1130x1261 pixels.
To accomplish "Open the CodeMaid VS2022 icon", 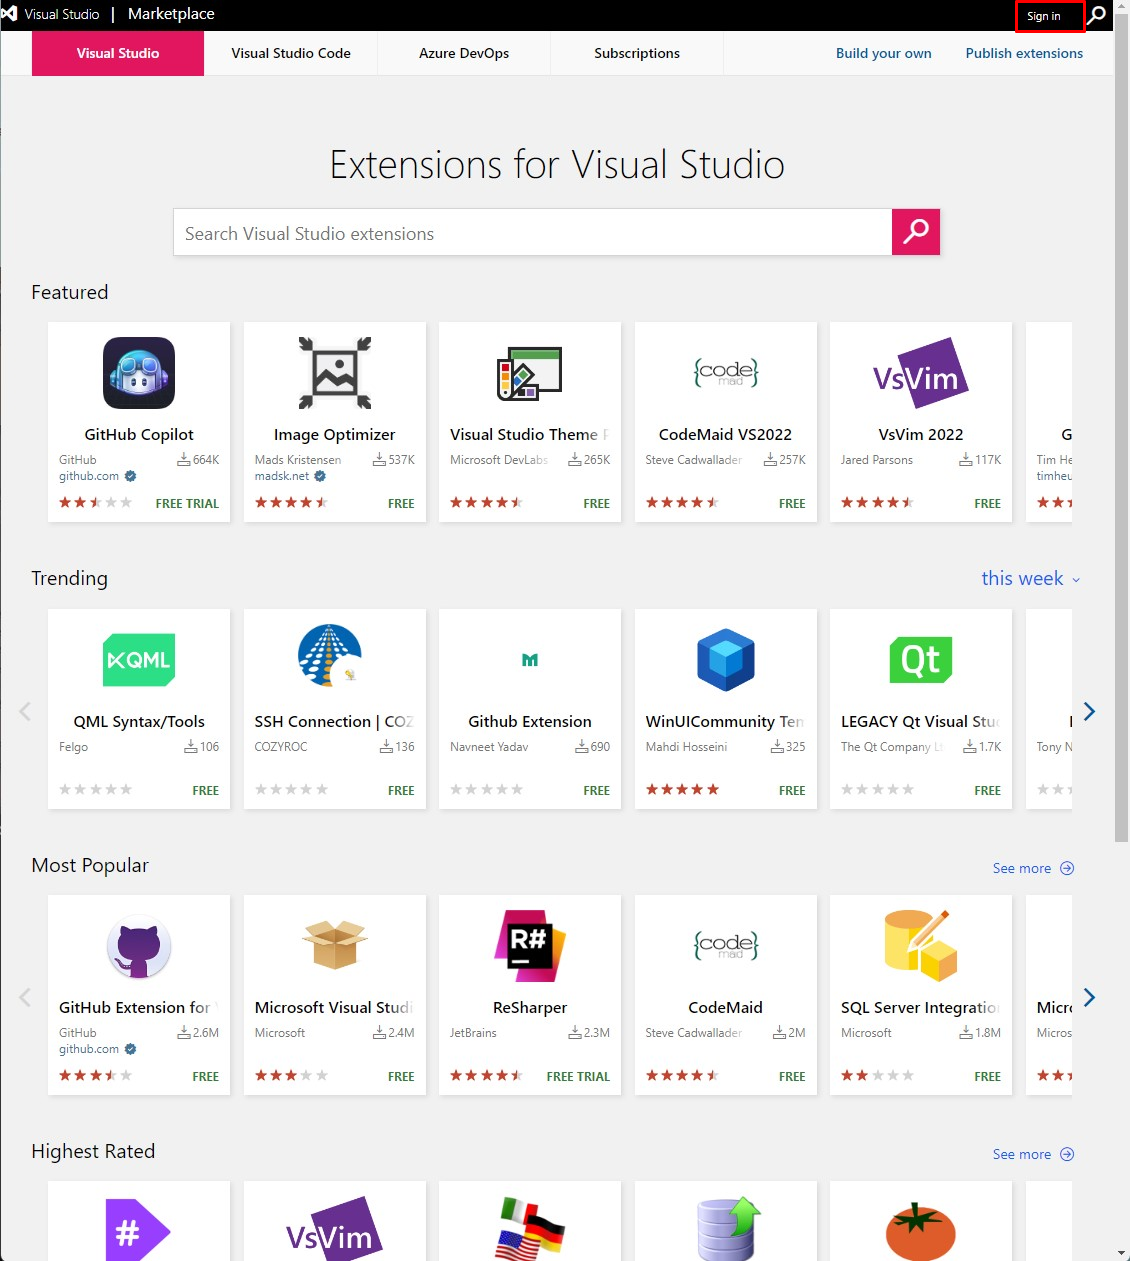I will pos(726,373).
